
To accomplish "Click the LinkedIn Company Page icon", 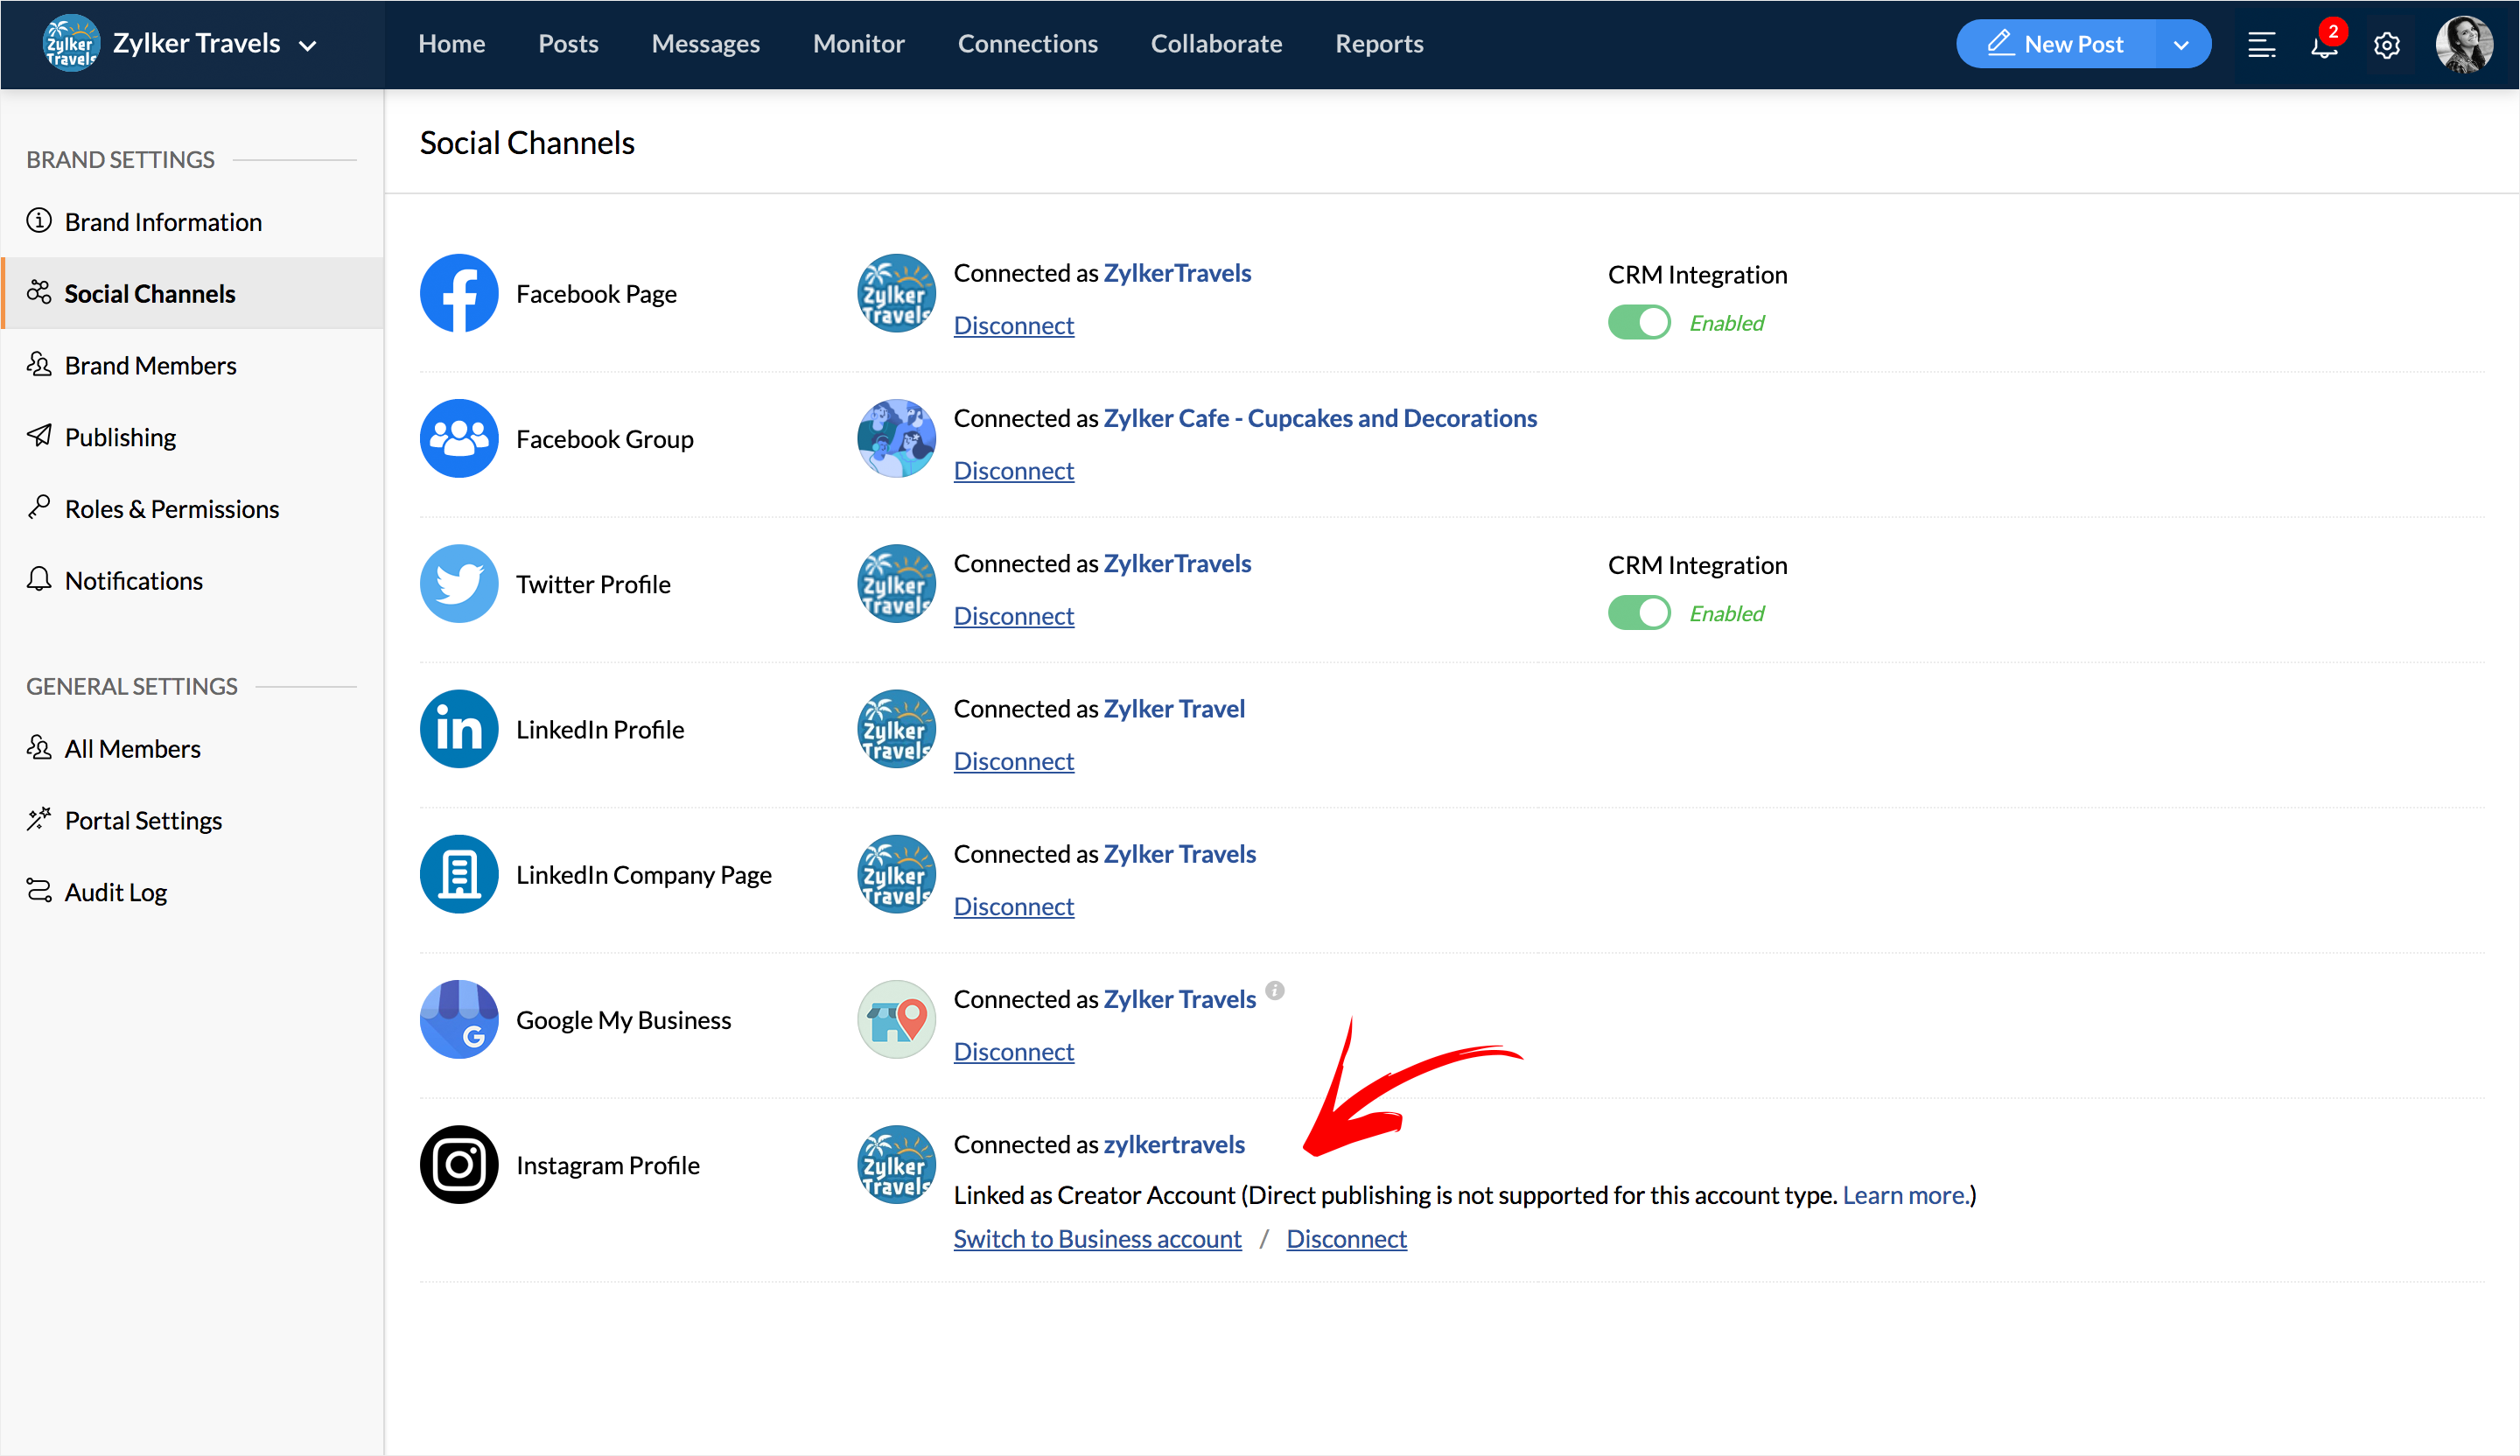I will (459, 874).
